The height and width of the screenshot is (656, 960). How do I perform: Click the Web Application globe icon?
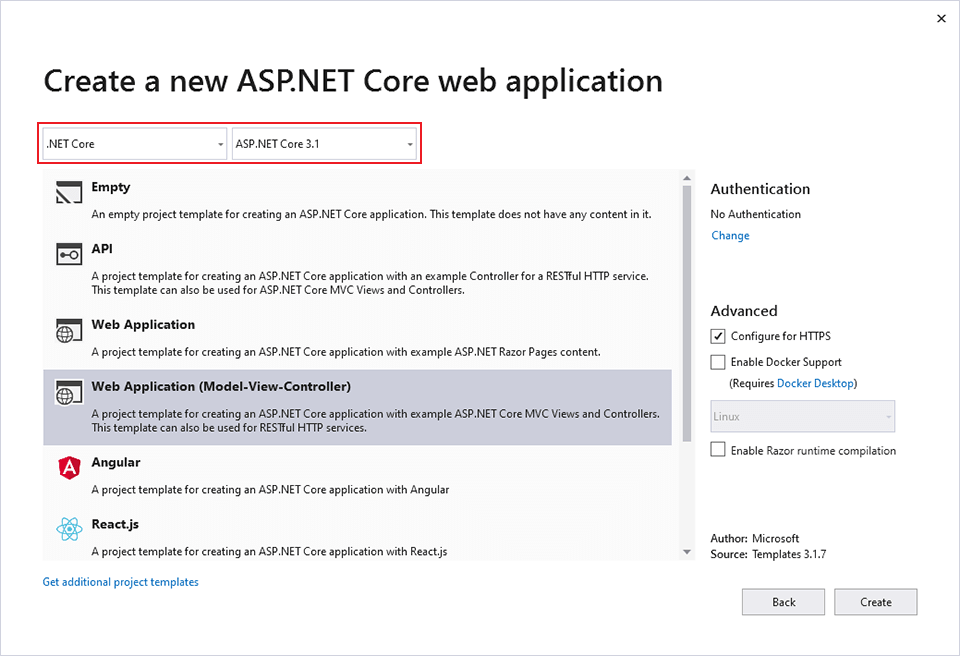(x=69, y=331)
